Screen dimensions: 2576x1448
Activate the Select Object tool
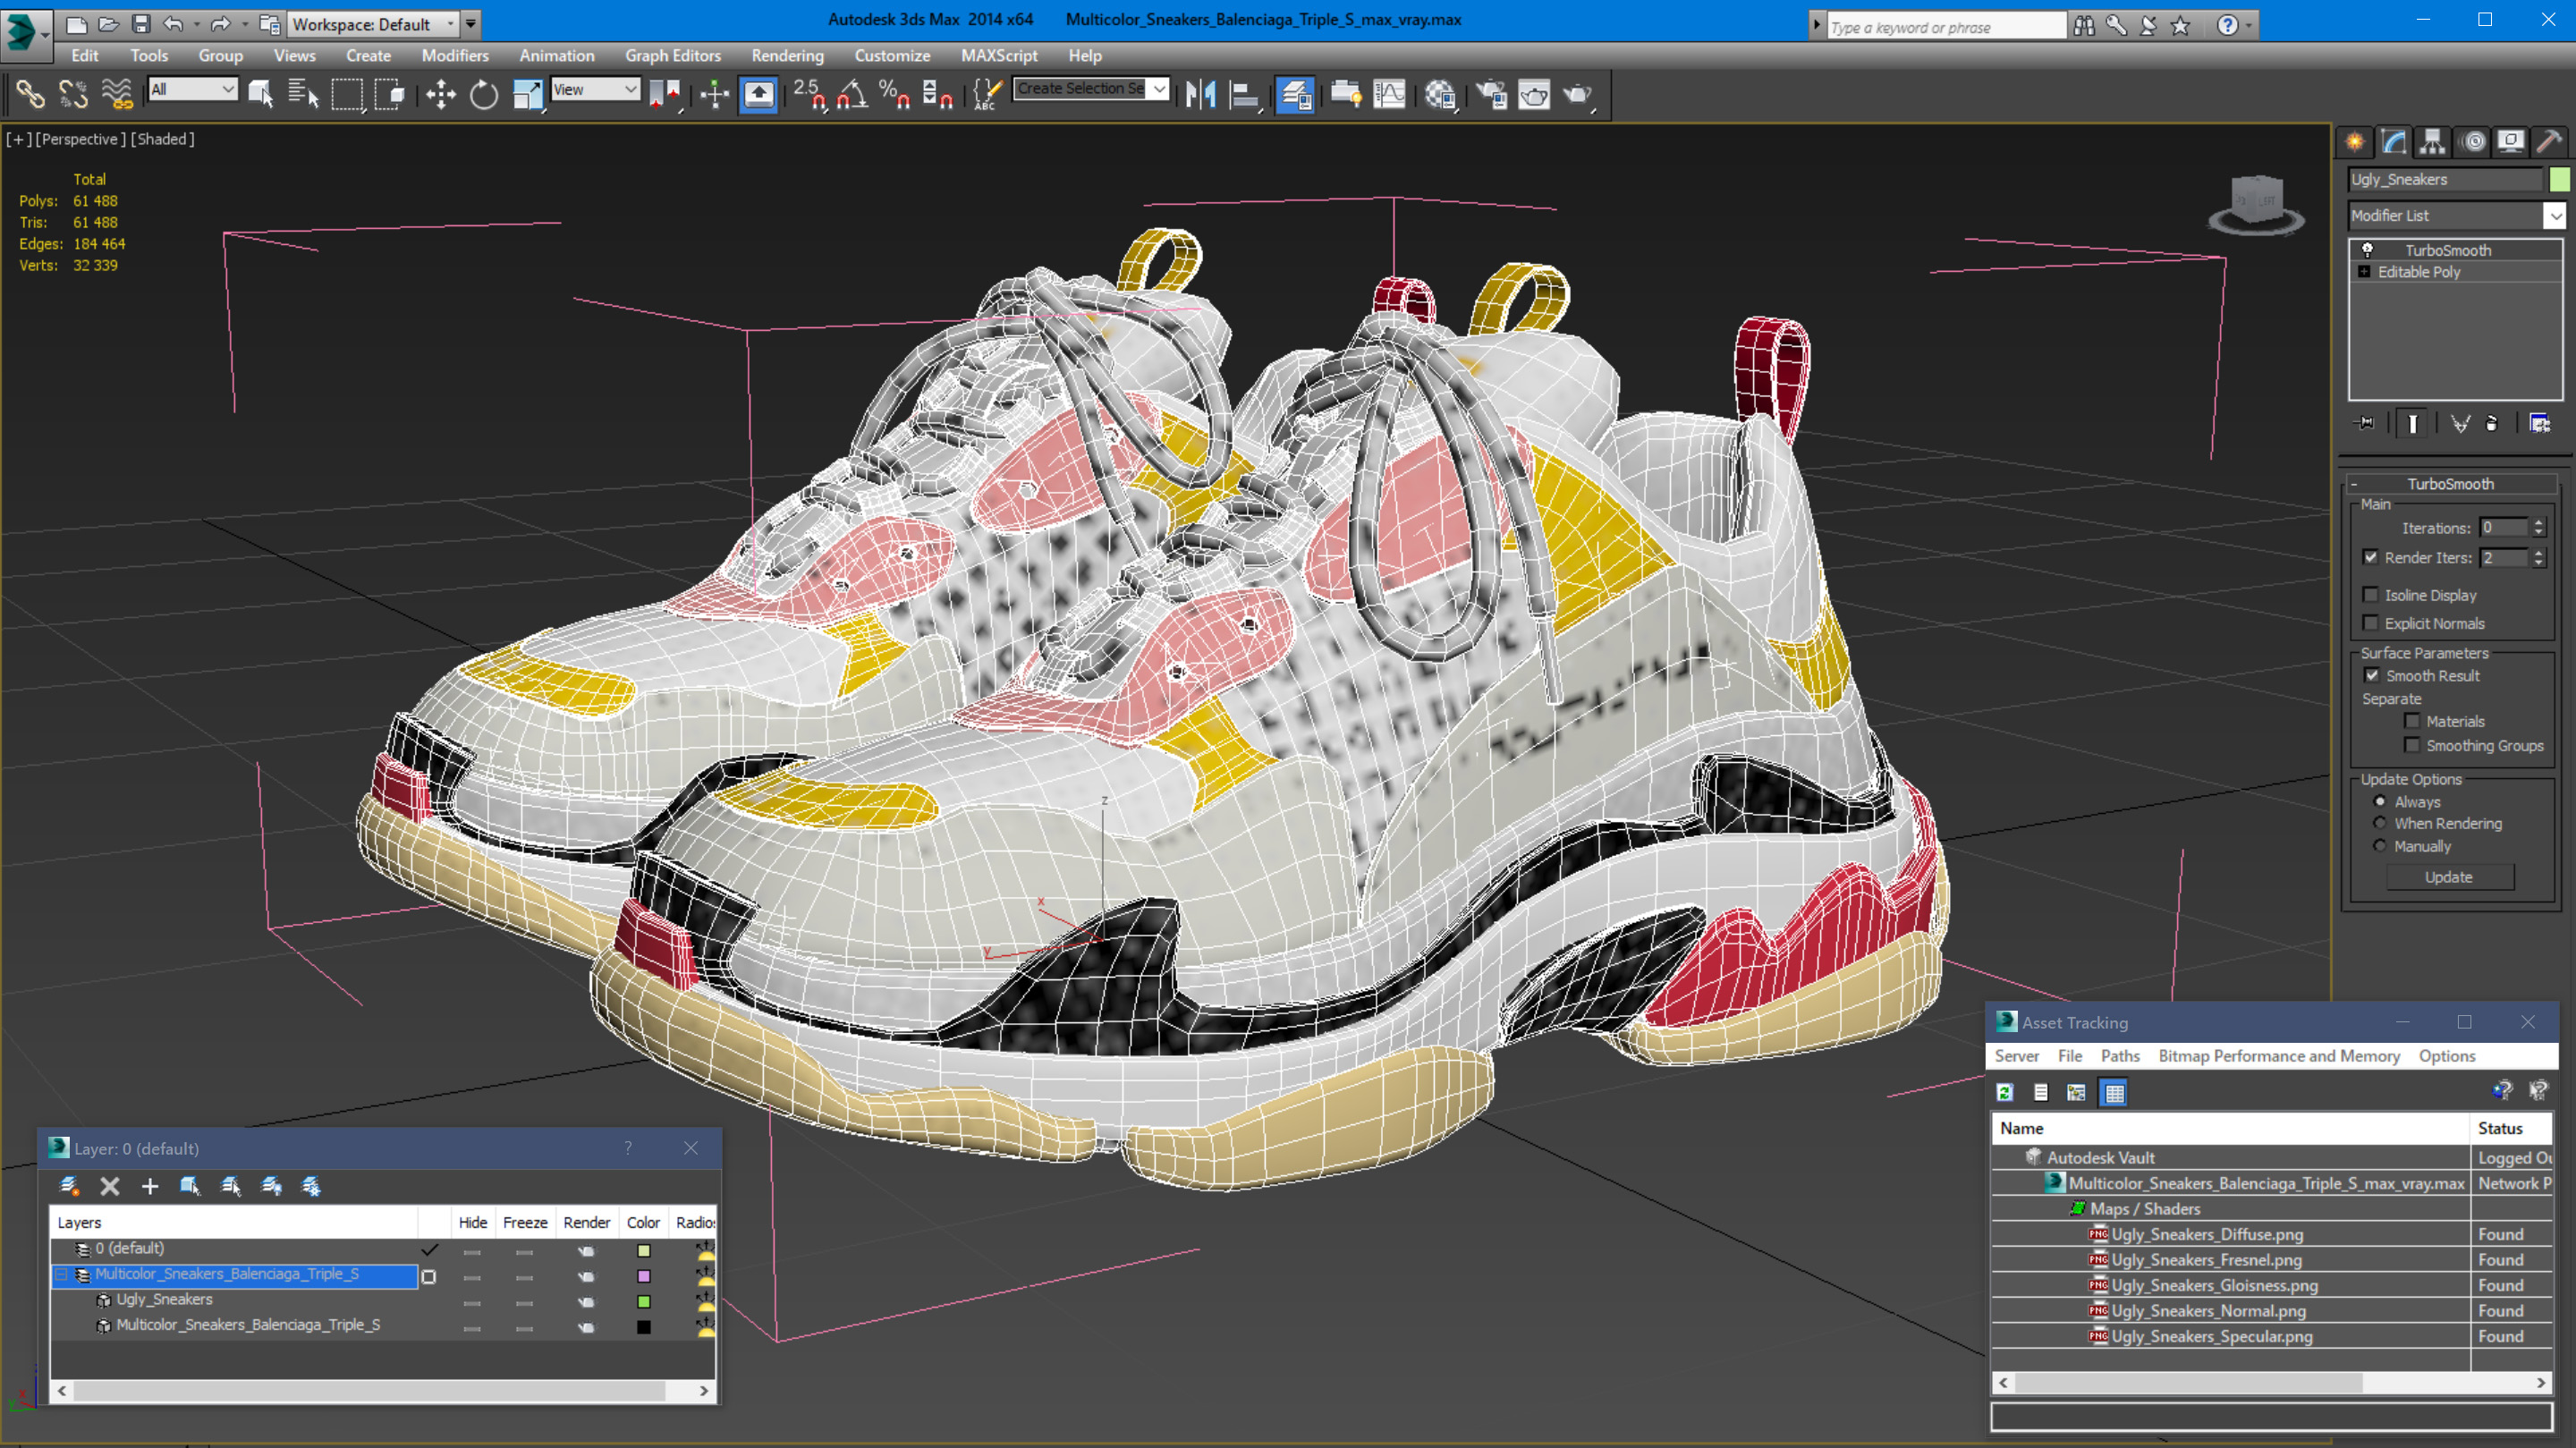tap(260, 94)
